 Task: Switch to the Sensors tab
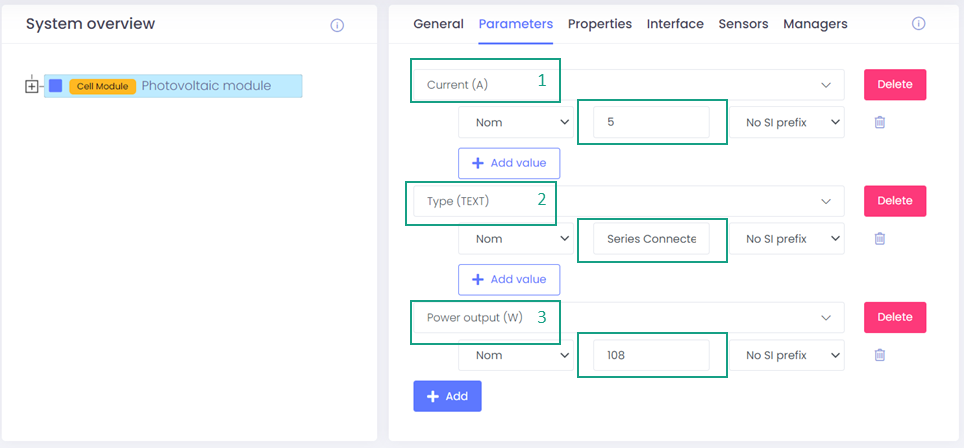(743, 24)
